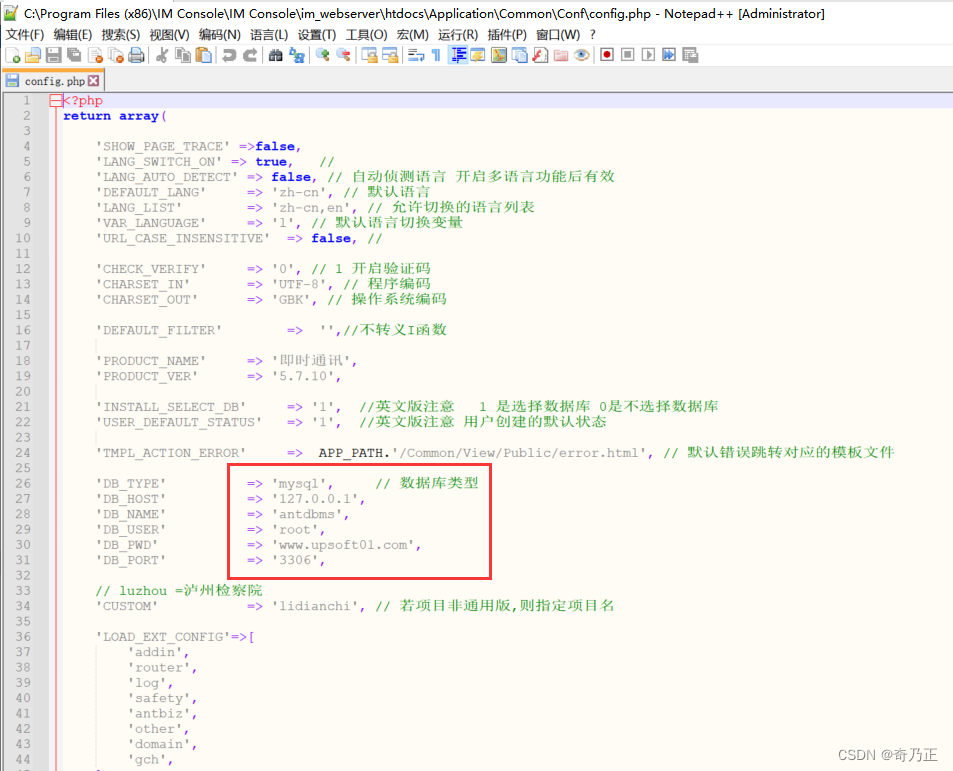The width and height of the screenshot is (953, 771).
Task: Open the 窗口(W) menu
Action: coord(557,35)
